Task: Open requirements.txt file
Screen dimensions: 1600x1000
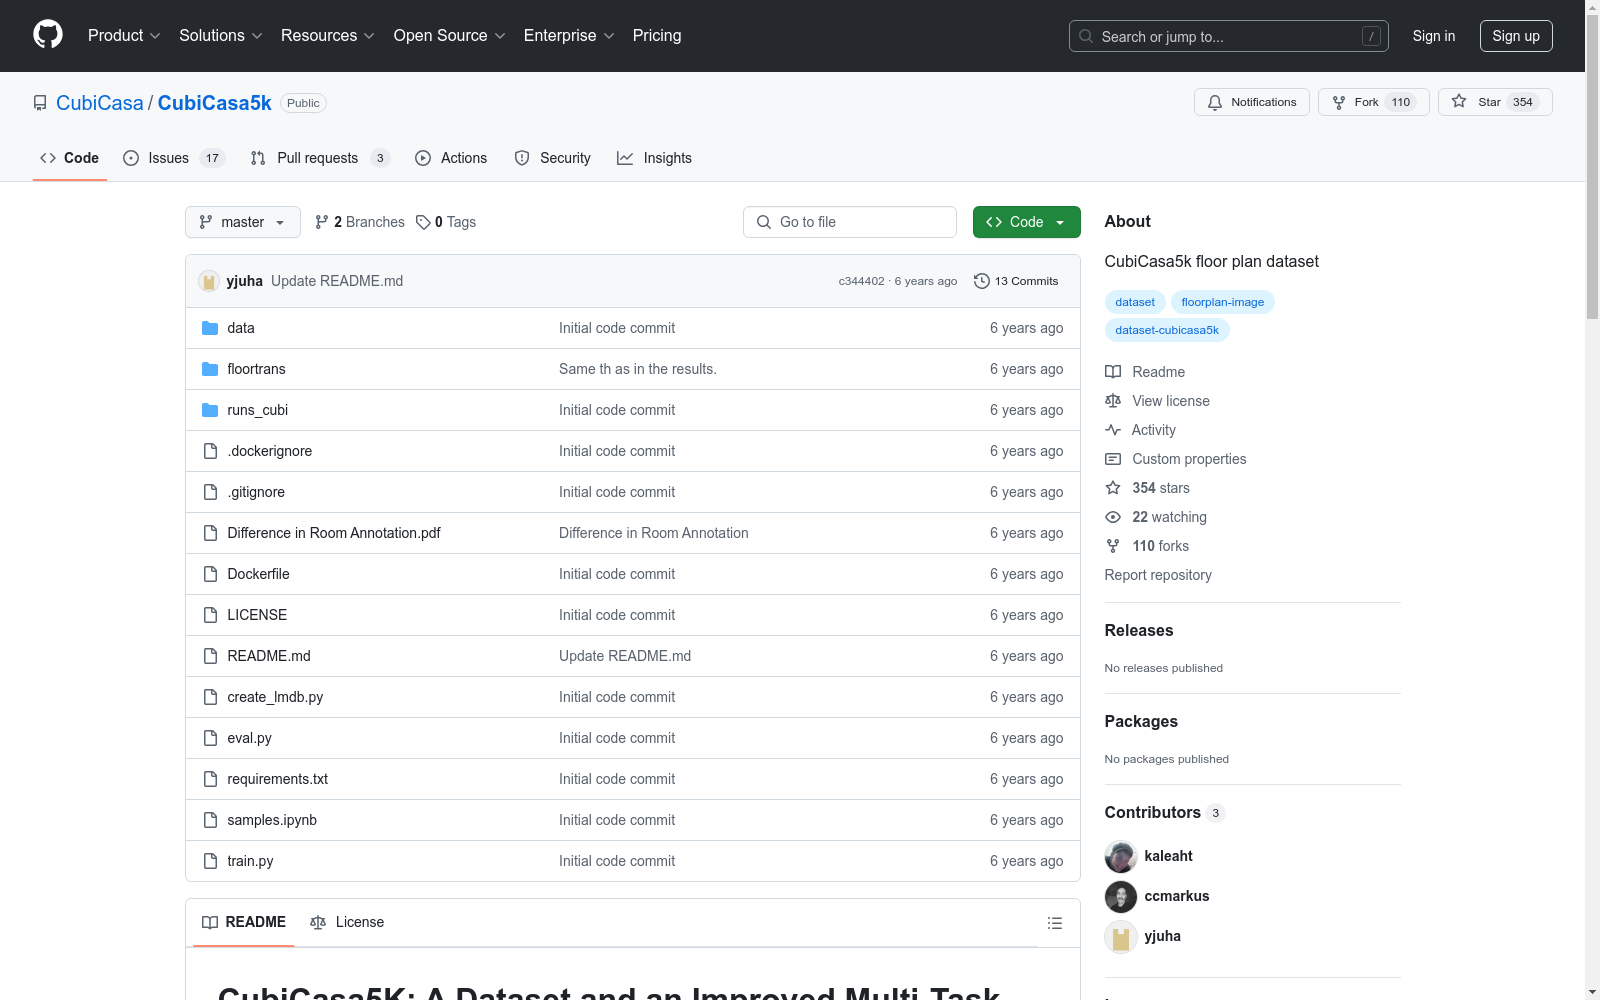Action: pos(277,779)
